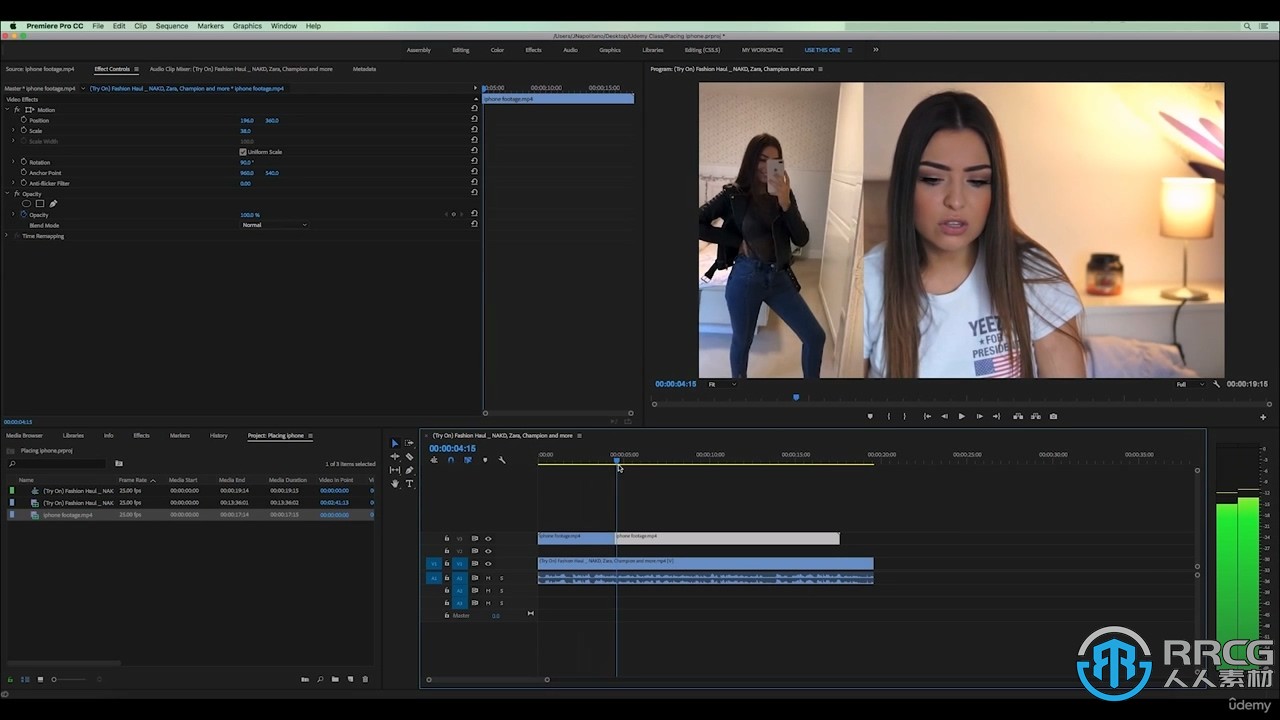Add marker in Program monitor
Image resolution: width=1280 pixels, height=720 pixels.
(x=870, y=416)
